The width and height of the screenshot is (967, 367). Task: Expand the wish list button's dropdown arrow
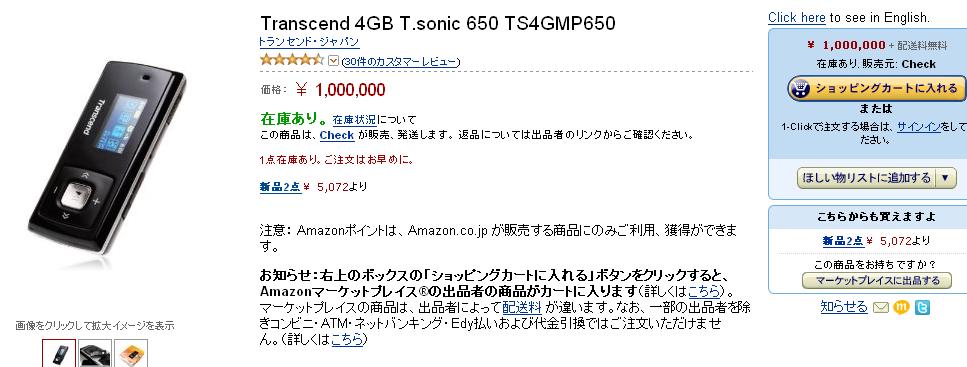[946, 178]
